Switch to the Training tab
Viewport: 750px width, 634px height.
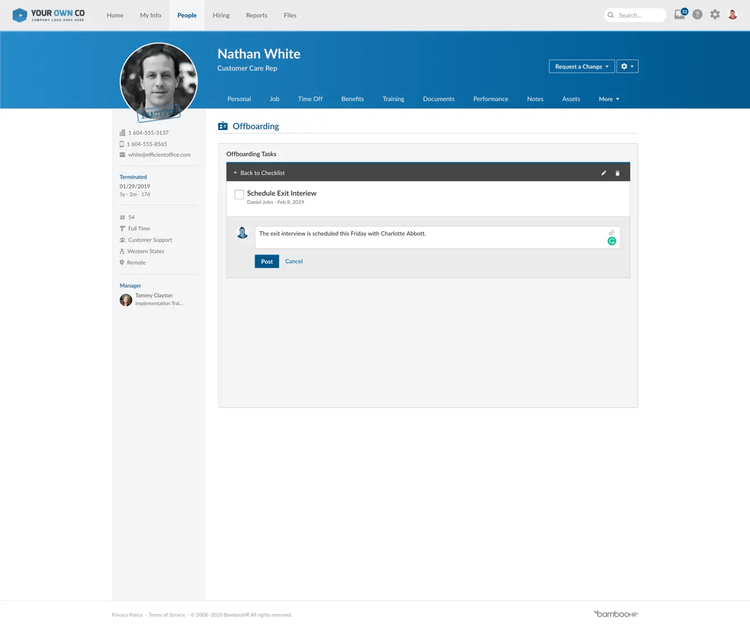click(394, 99)
